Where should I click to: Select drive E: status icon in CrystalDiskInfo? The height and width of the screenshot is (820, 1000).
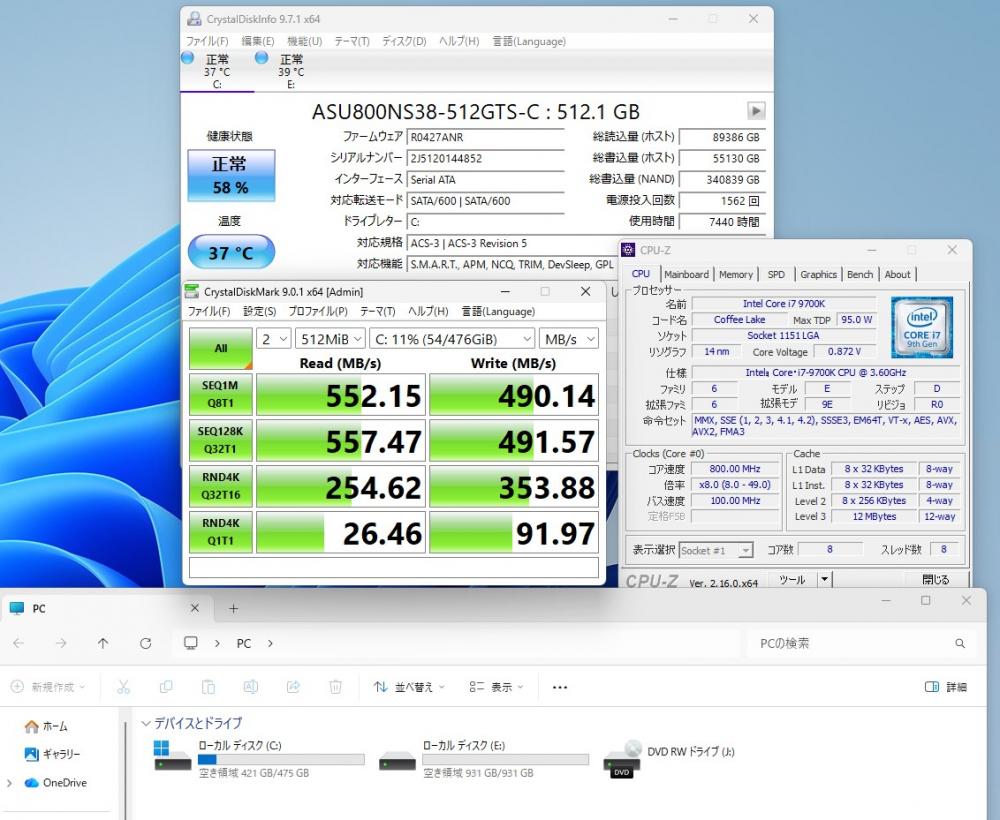261,58
